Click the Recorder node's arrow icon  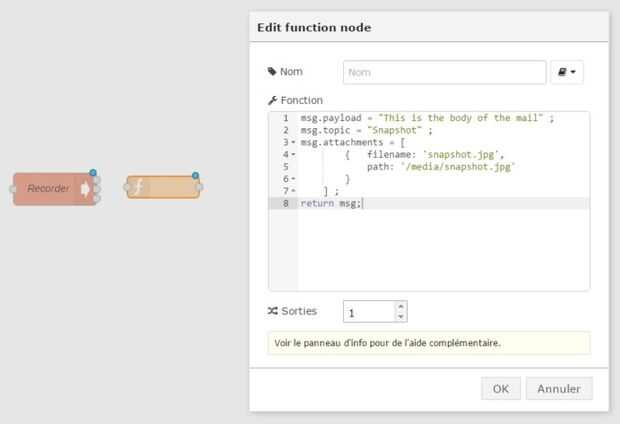[x=85, y=188]
